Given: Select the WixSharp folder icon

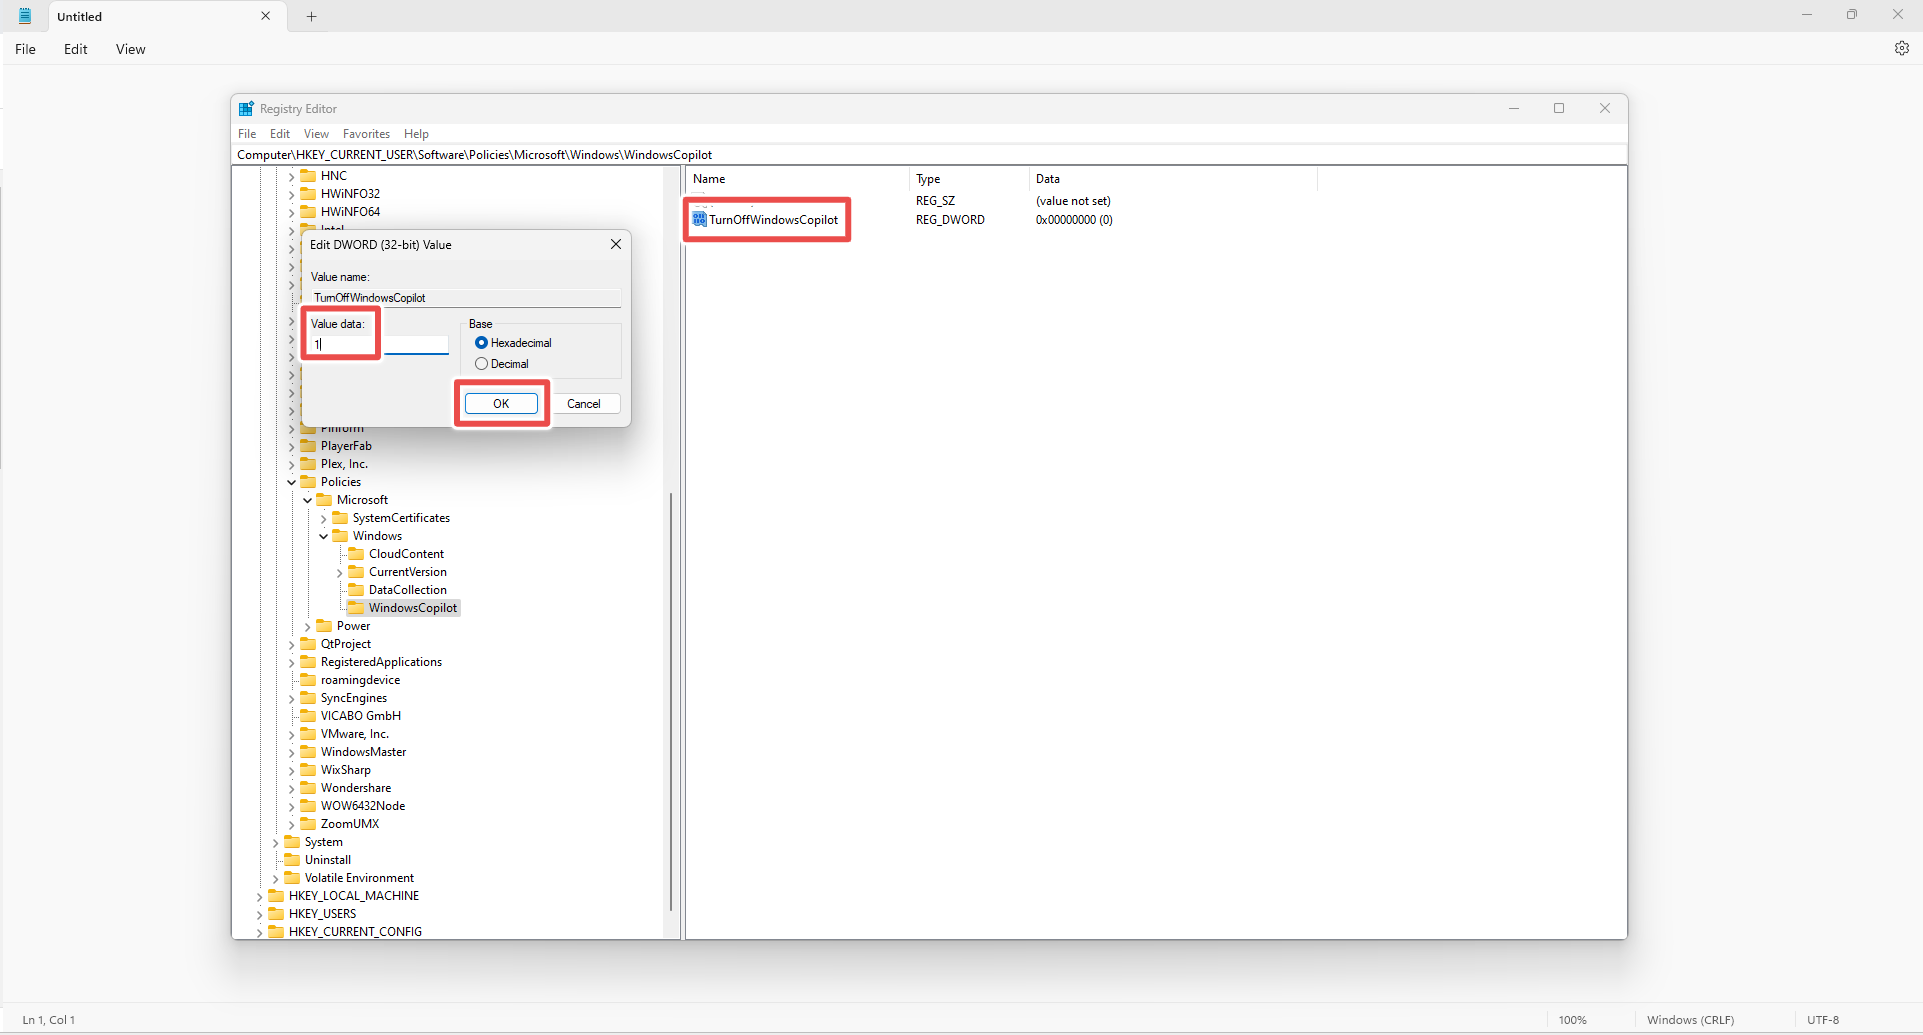Looking at the screenshot, I should [x=308, y=769].
